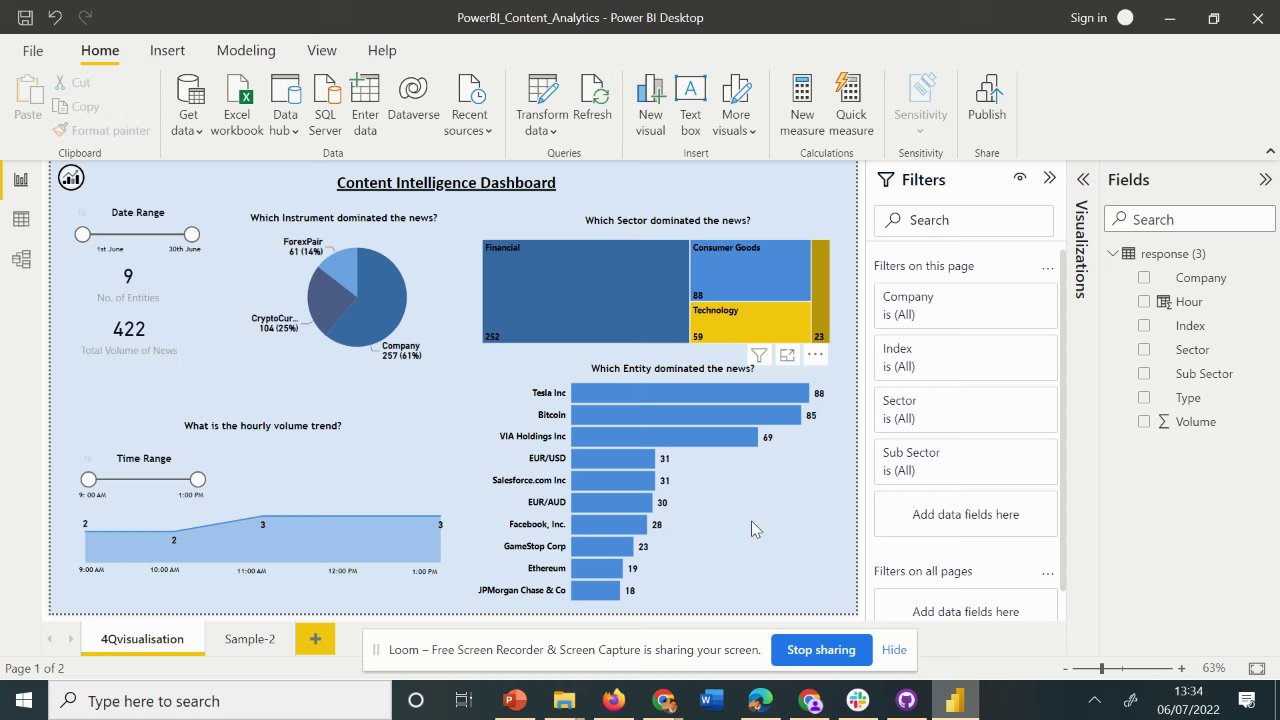Screen dimensions: 1280x720
Task: Import an Excel workbook
Action: tap(237, 105)
